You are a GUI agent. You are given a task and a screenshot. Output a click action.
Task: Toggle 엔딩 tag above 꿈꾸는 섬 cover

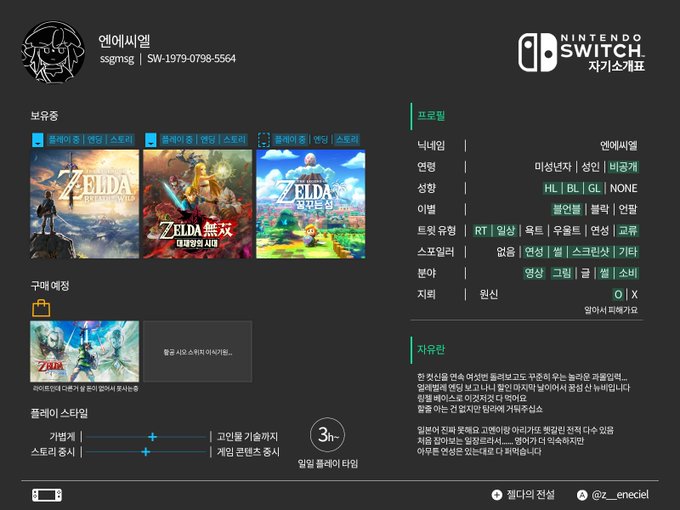point(320,140)
